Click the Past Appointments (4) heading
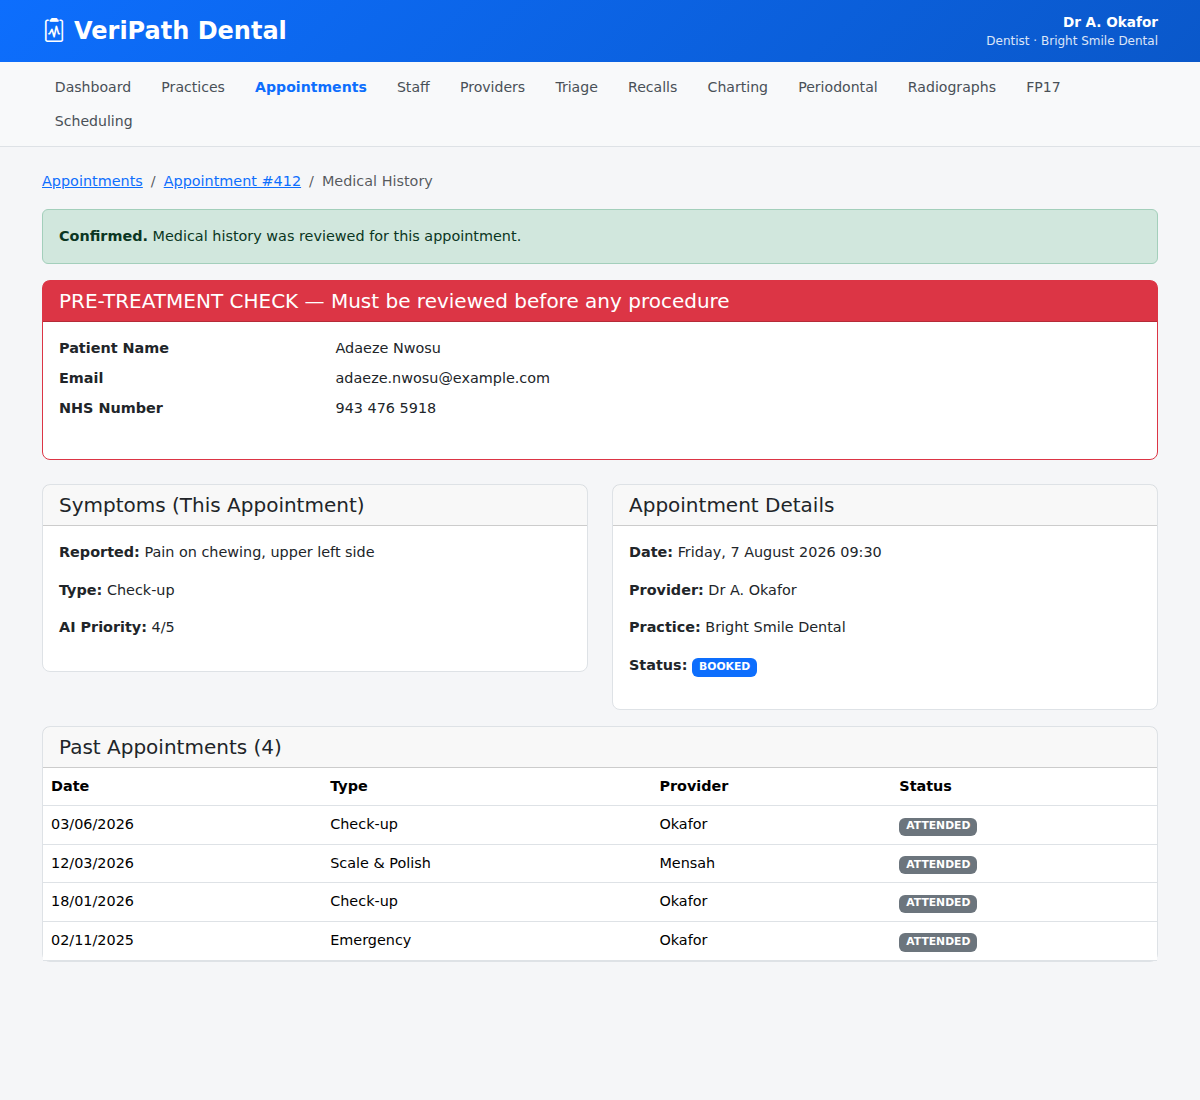The image size is (1200, 1100). pyautogui.click(x=170, y=747)
